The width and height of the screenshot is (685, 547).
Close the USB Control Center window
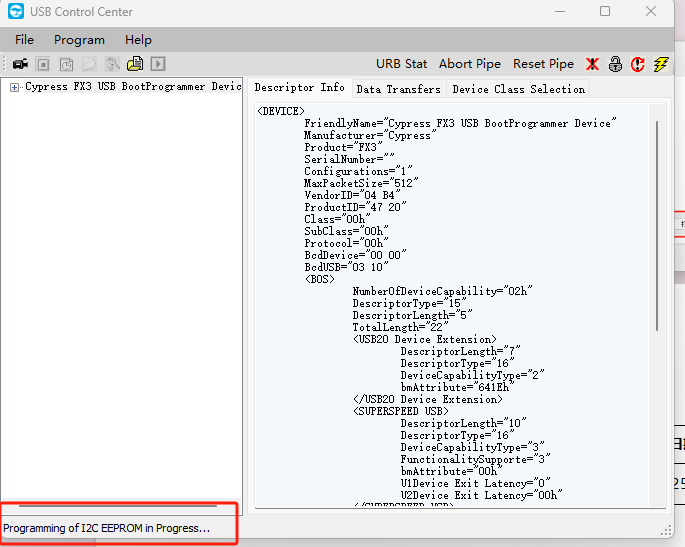point(651,11)
